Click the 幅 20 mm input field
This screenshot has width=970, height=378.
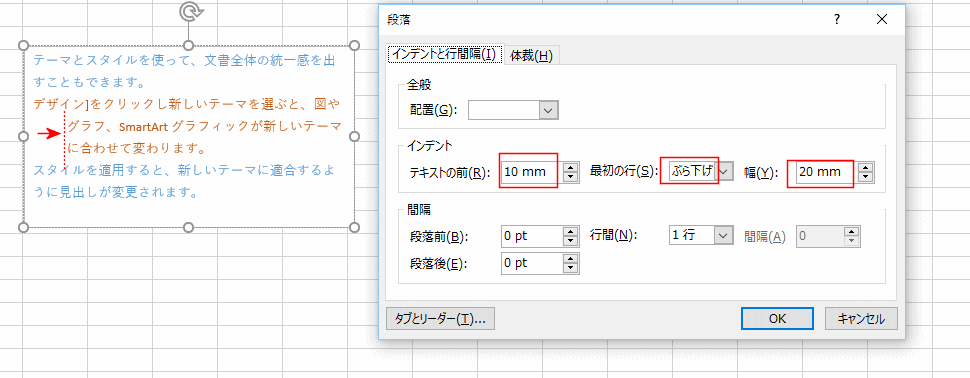pyautogui.click(x=826, y=172)
